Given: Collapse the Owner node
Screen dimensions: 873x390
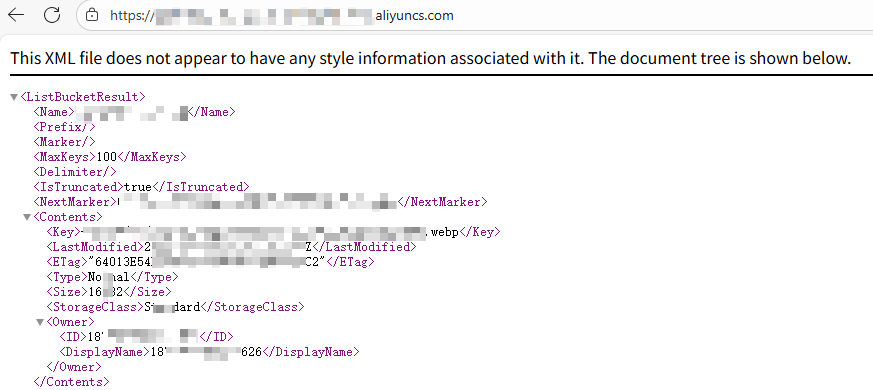Looking at the screenshot, I should point(40,322).
